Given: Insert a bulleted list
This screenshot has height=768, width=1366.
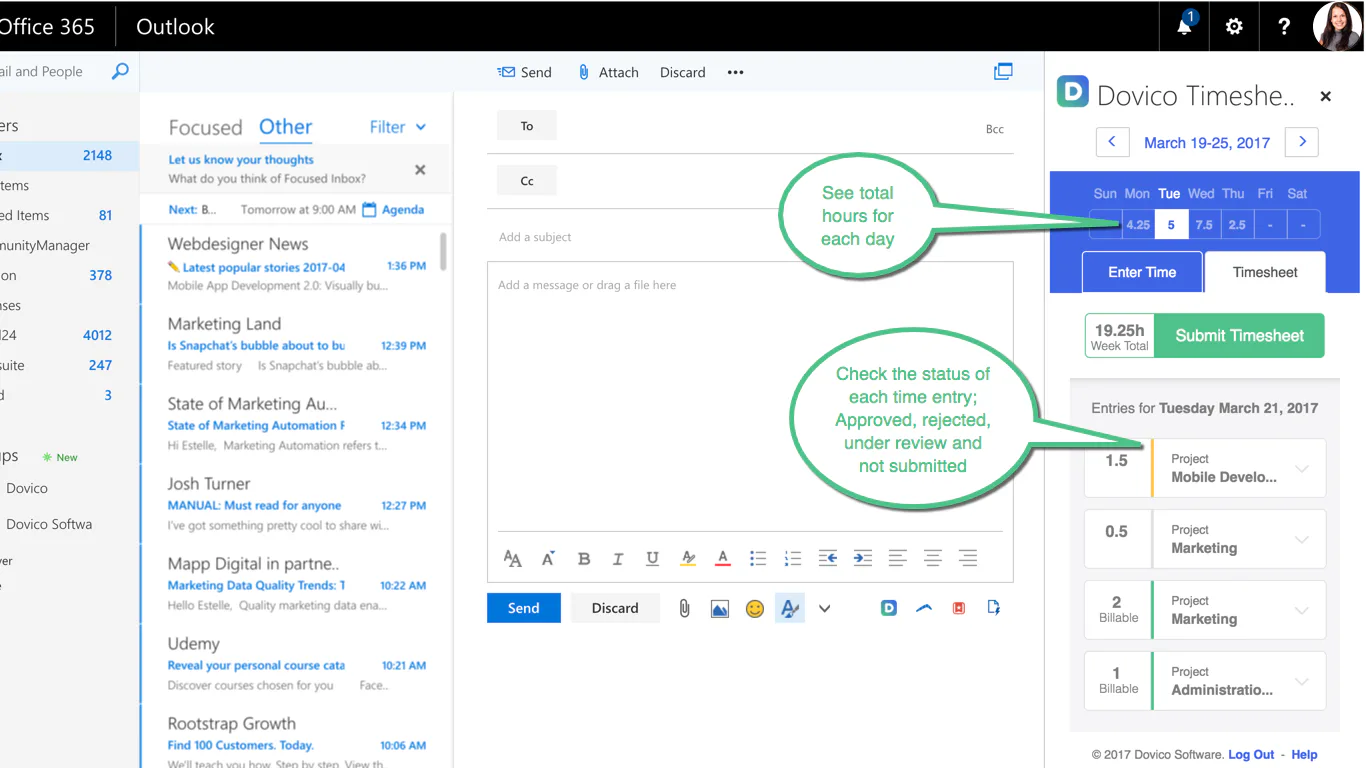Looking at the screenshot, I should click(758, 558).
